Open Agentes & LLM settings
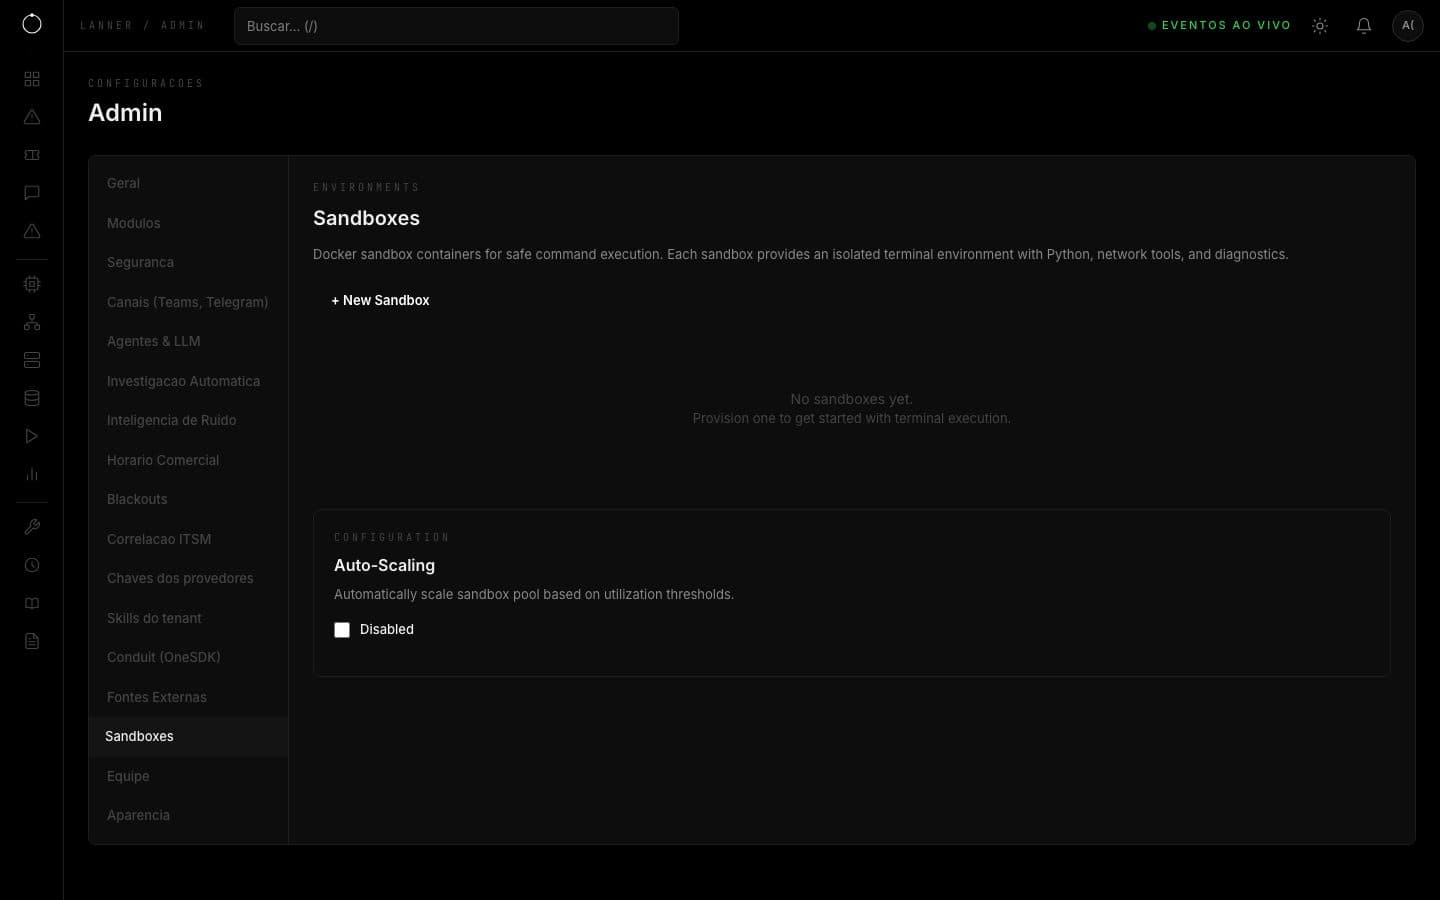The width and height of the screenshot is (1440, 900). 188,341
